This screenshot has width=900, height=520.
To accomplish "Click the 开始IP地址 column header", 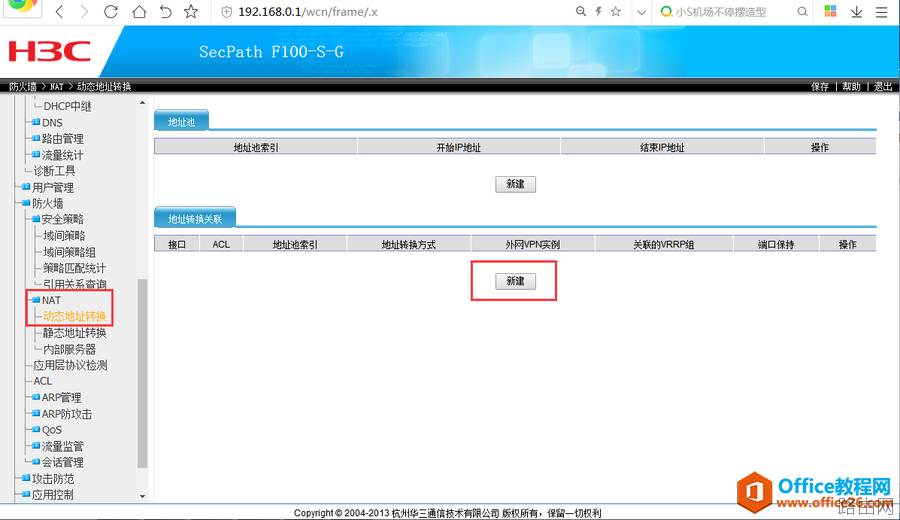I will (x=459, y=148).
